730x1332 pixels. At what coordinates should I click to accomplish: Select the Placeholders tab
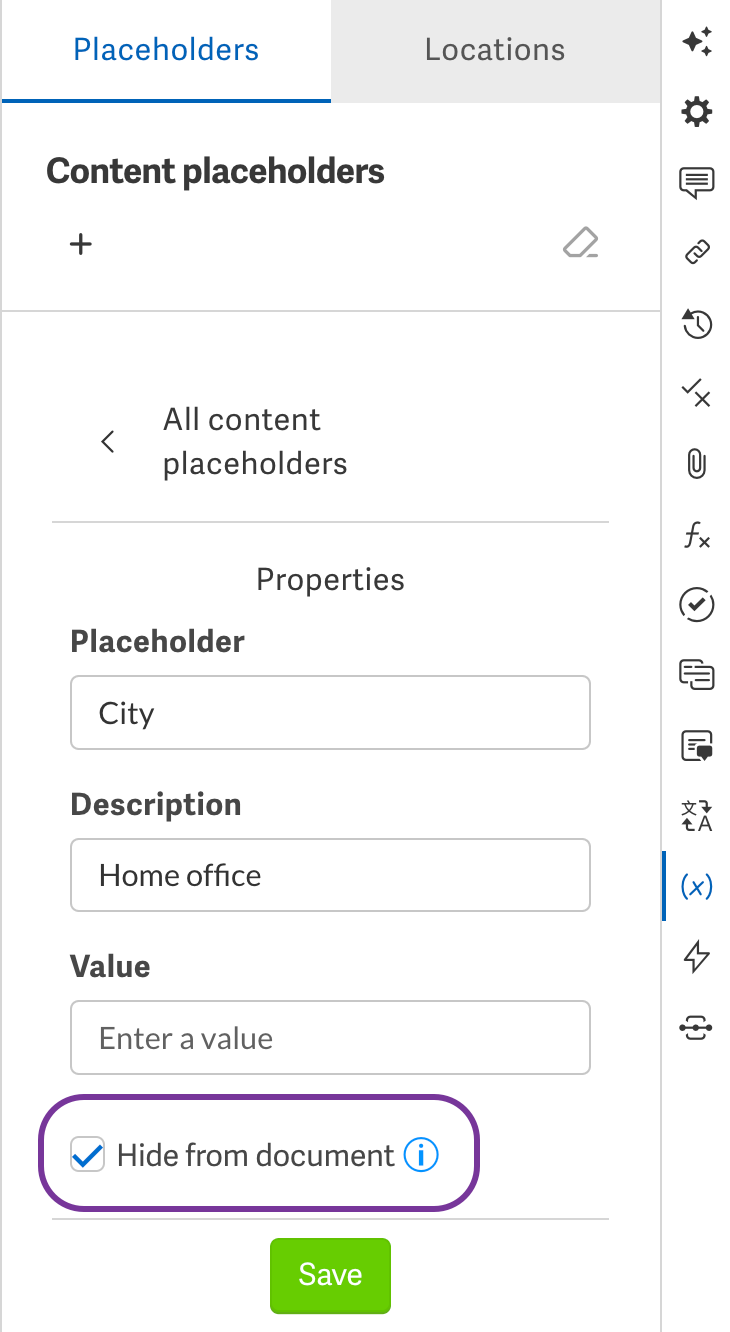[x=165, y=49]
